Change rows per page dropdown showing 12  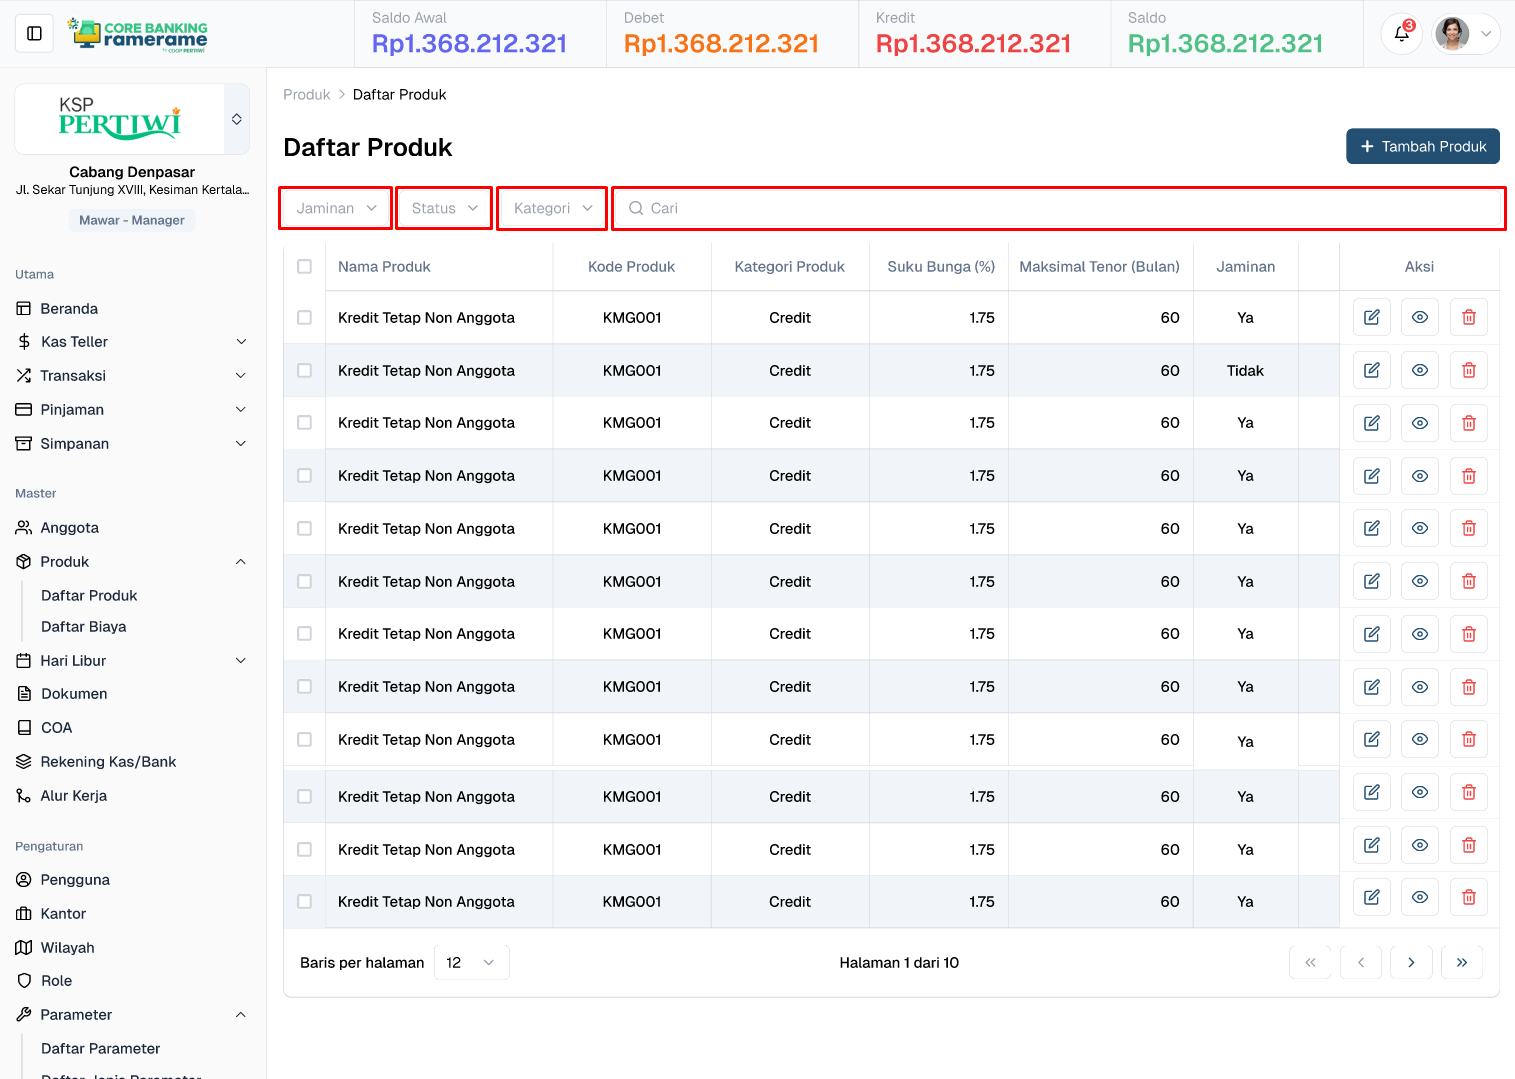471,962
